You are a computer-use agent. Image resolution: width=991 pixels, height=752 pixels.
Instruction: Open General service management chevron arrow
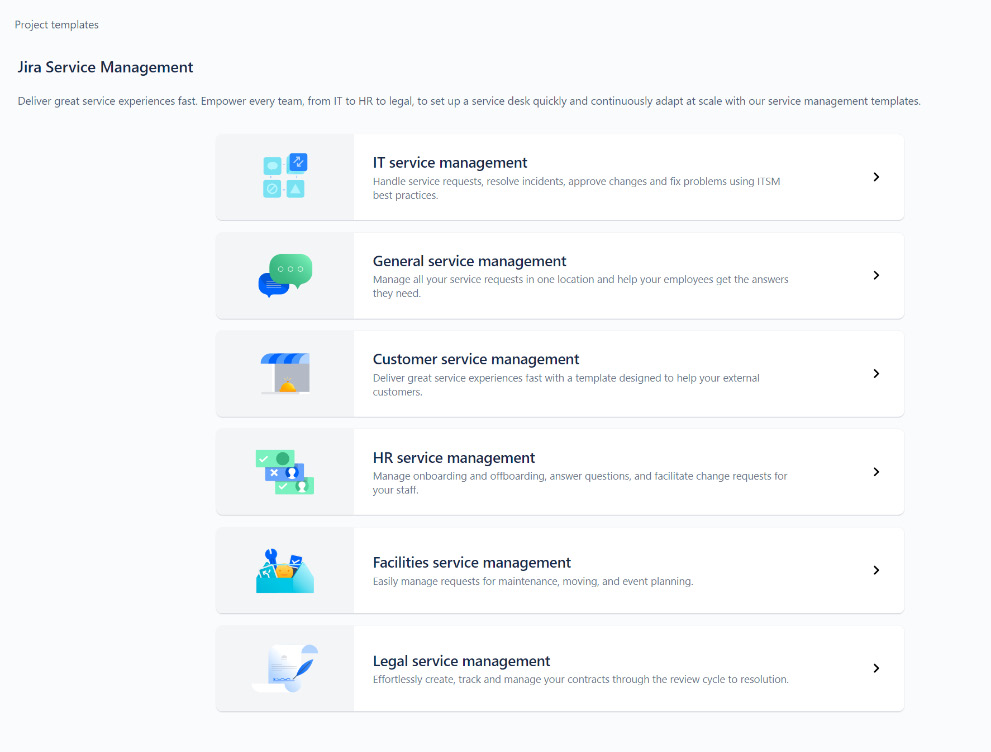pos(876,276)
